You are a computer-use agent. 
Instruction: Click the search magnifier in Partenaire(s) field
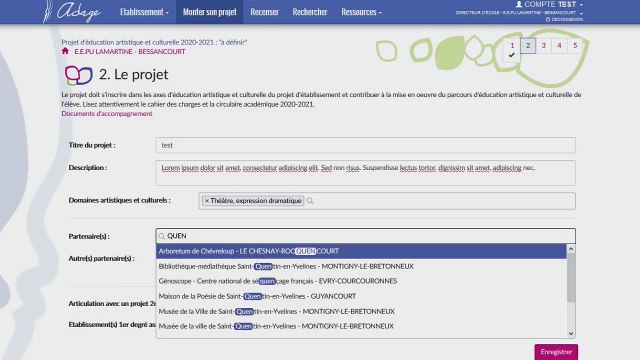tap(162, 236)
